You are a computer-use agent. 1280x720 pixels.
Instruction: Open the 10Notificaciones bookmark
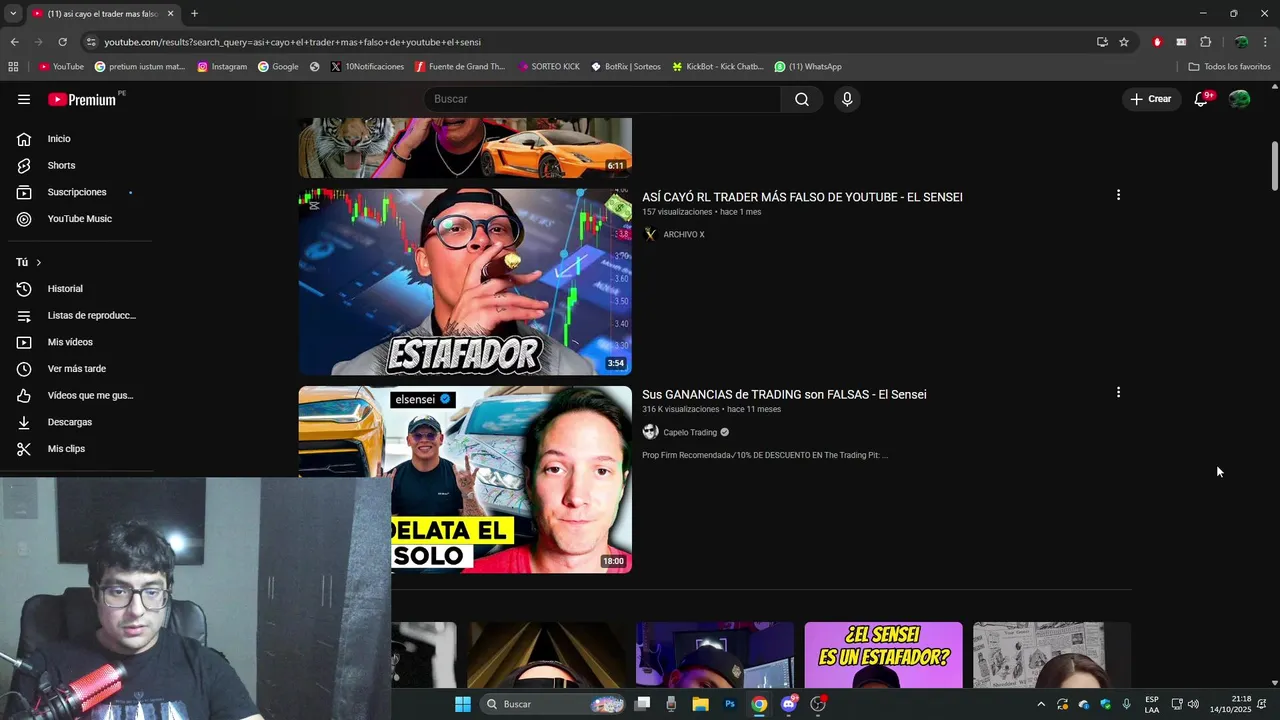[x=367, y=67]
